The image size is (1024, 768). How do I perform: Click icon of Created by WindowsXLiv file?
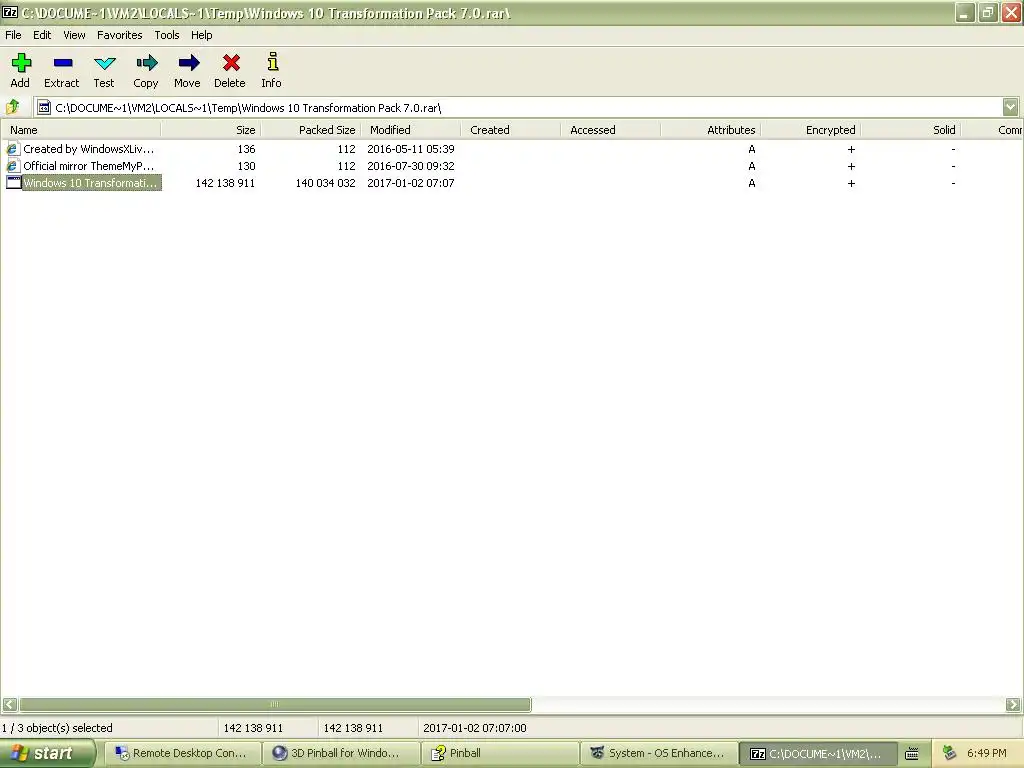pos(12,149)
